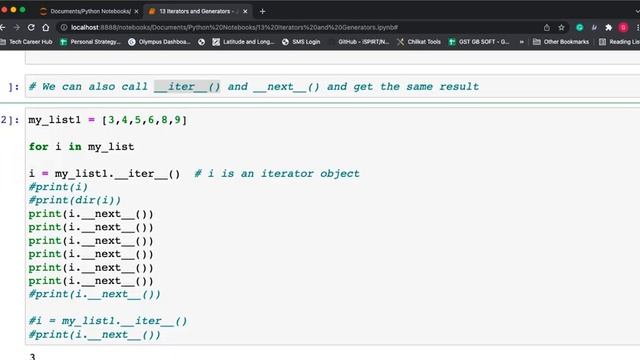The image size is (640, 360).
Task: Bookmark this page with the star icon
Action: pyautogui.click(x=561, y=27)
